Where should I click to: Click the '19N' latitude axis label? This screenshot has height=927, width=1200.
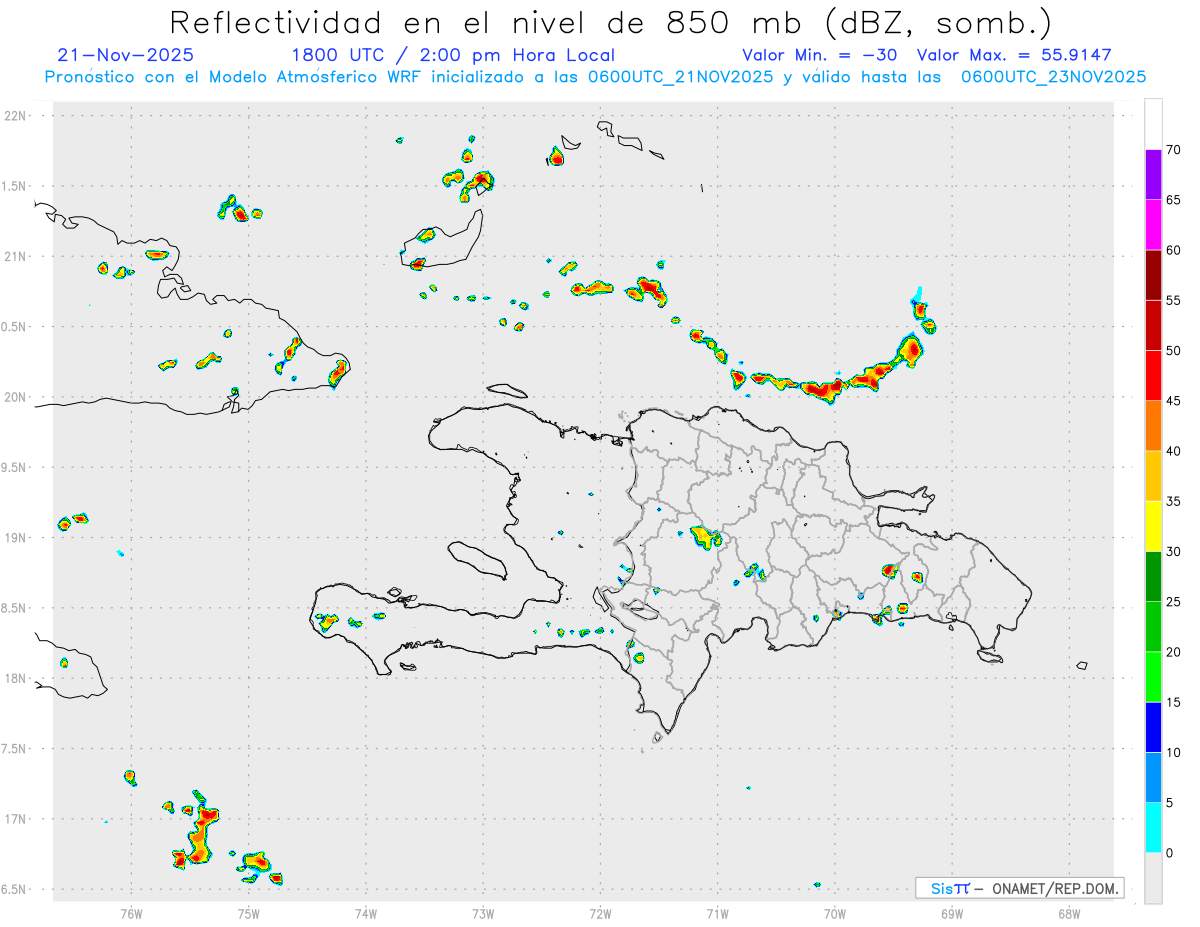pos(16,537)
